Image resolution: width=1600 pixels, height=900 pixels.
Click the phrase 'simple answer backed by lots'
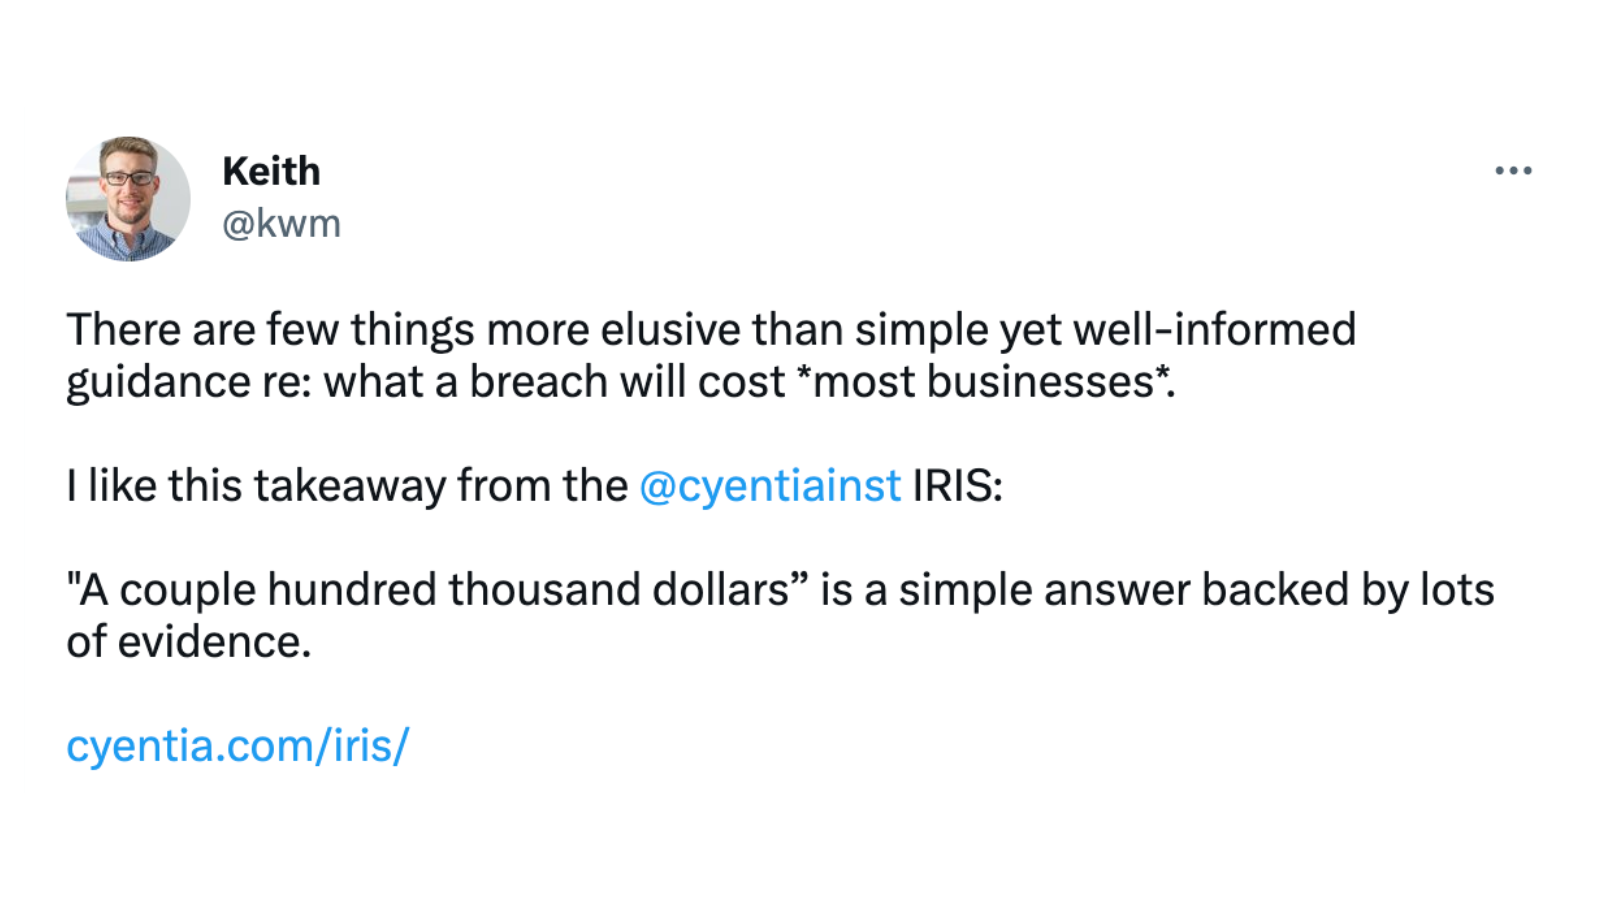pyautogui.click(x=1196, y=591)
